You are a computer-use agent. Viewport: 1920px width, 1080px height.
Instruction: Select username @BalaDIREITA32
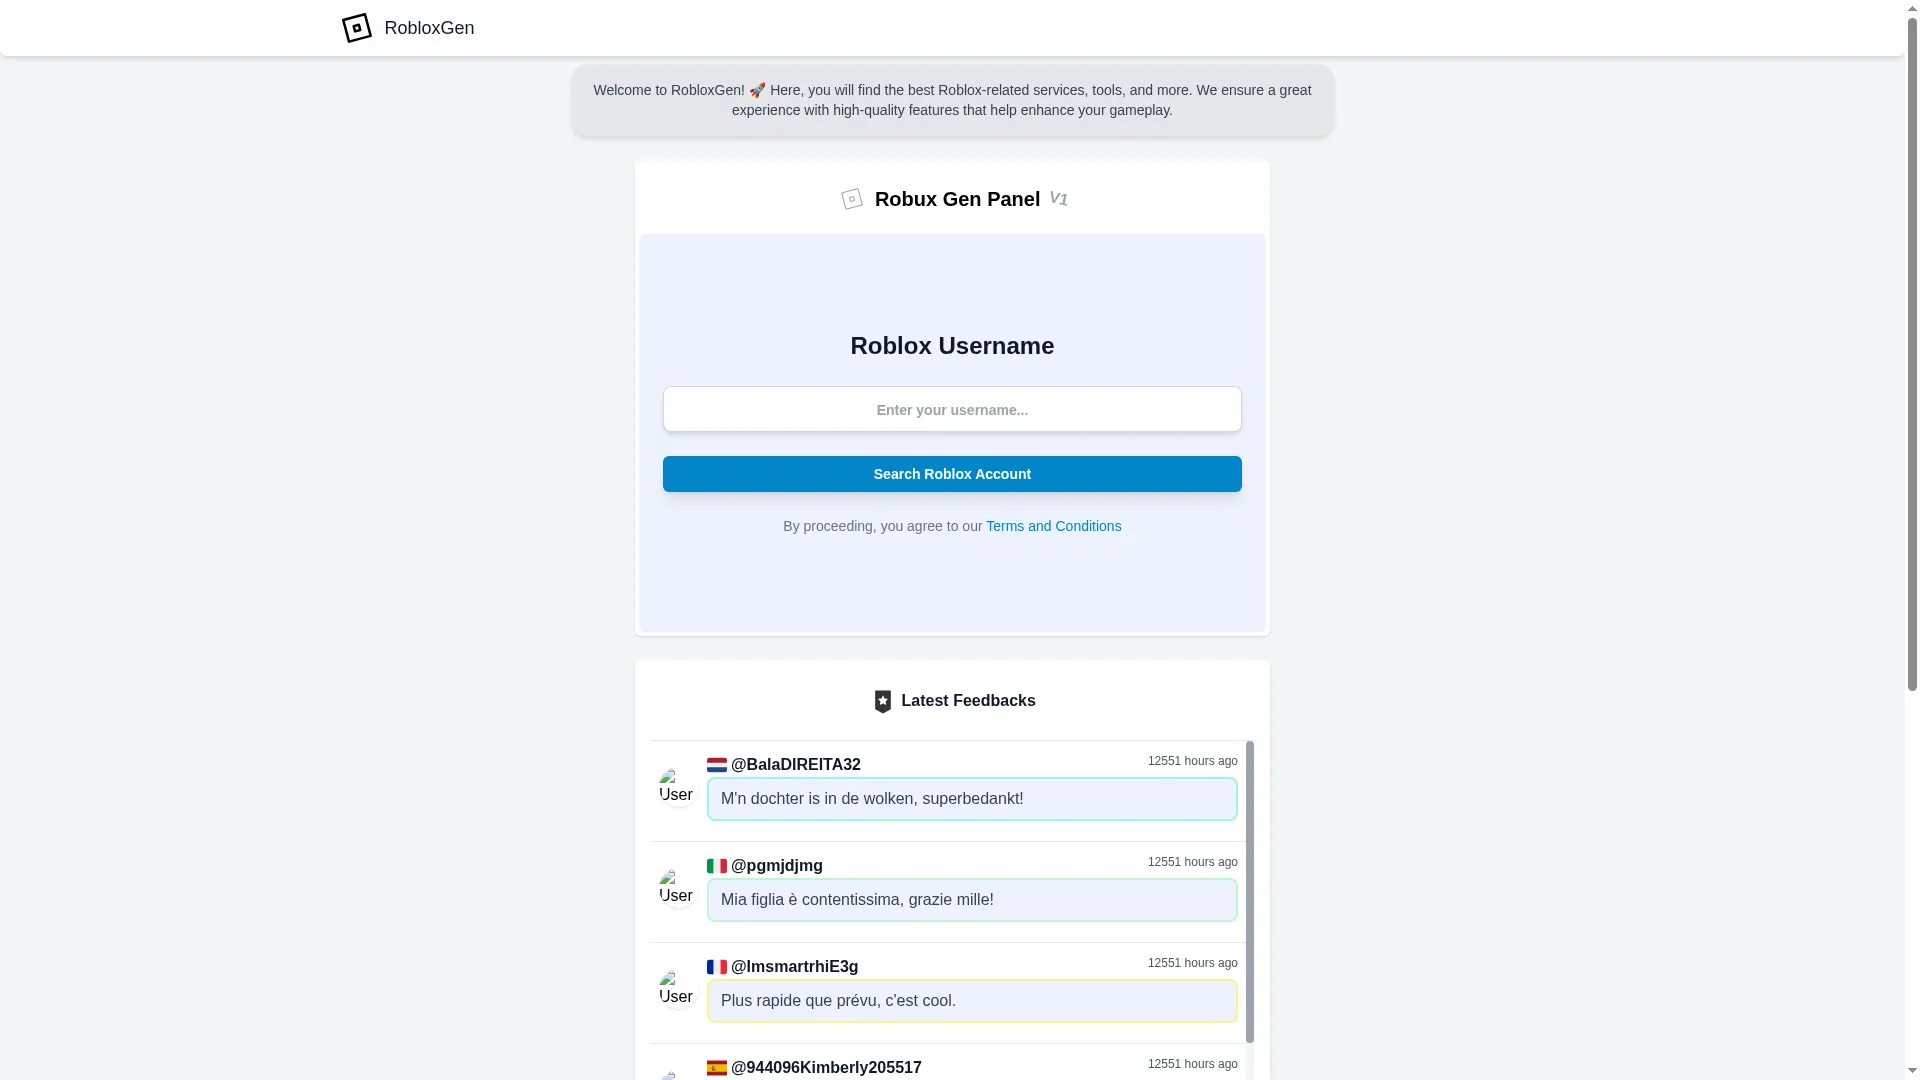796,765
